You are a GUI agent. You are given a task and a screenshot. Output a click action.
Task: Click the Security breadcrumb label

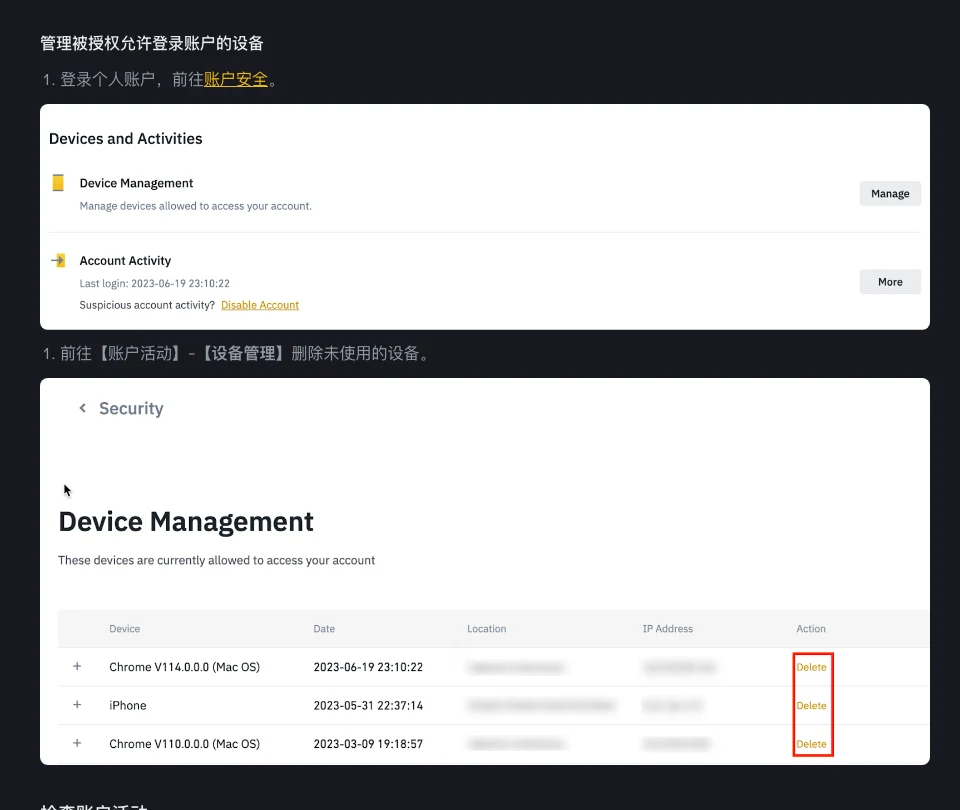[131, 408]
